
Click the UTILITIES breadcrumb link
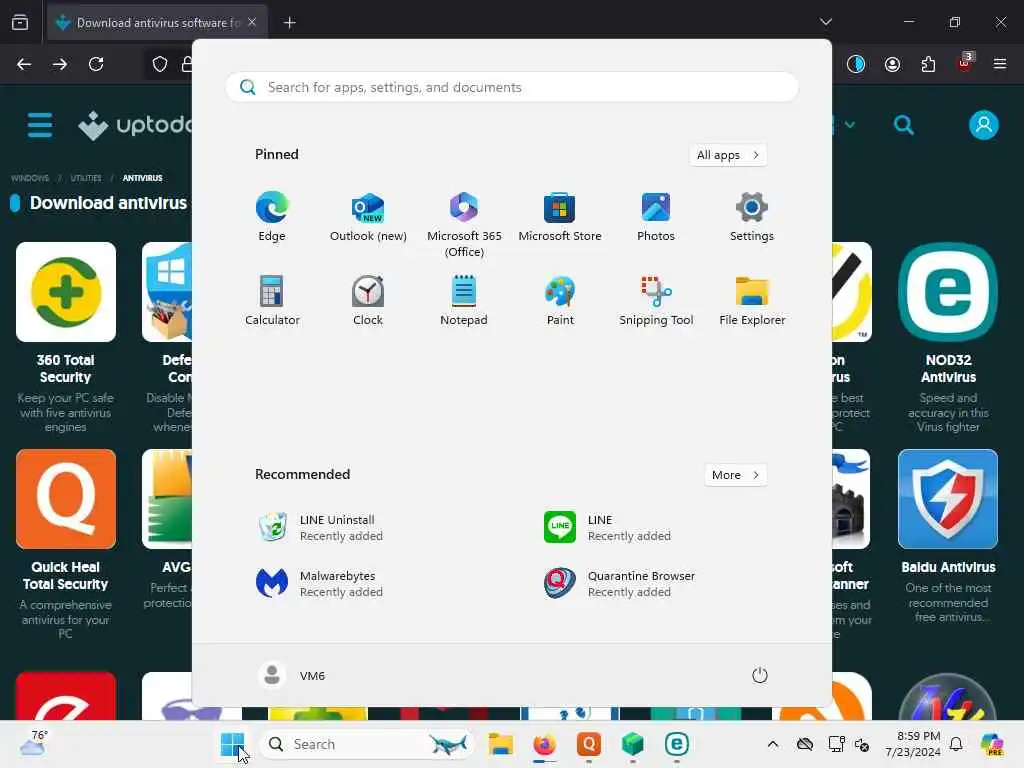86,178
